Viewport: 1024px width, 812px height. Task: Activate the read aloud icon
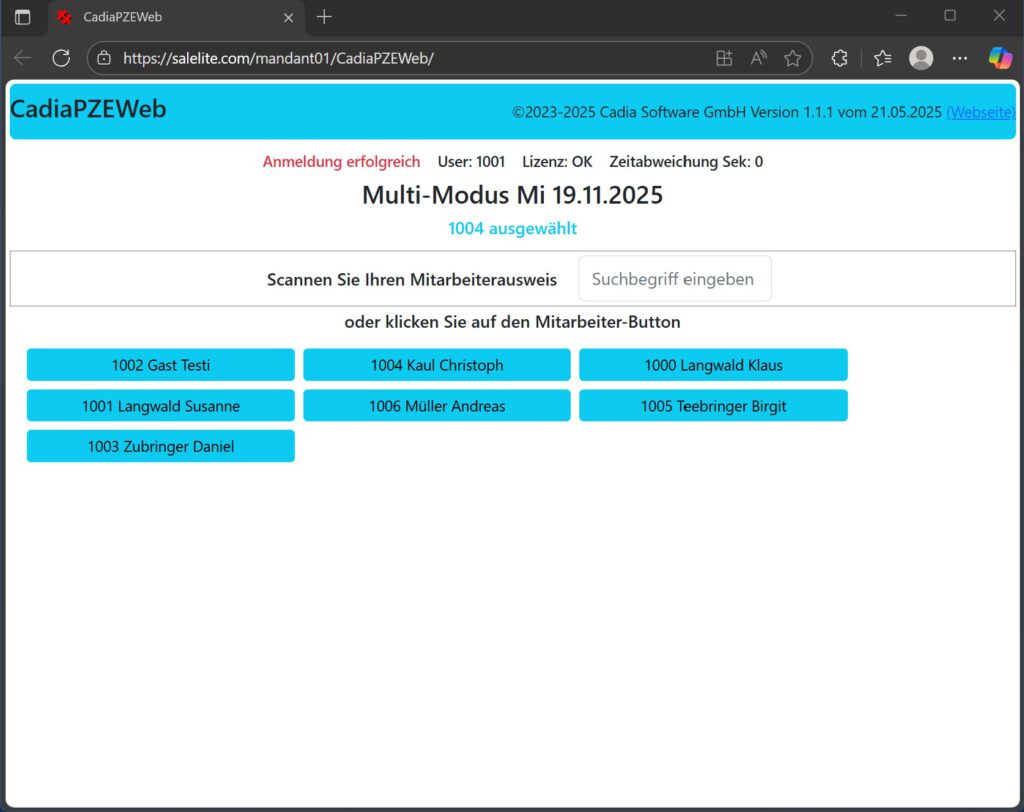[x=759, y=58]
